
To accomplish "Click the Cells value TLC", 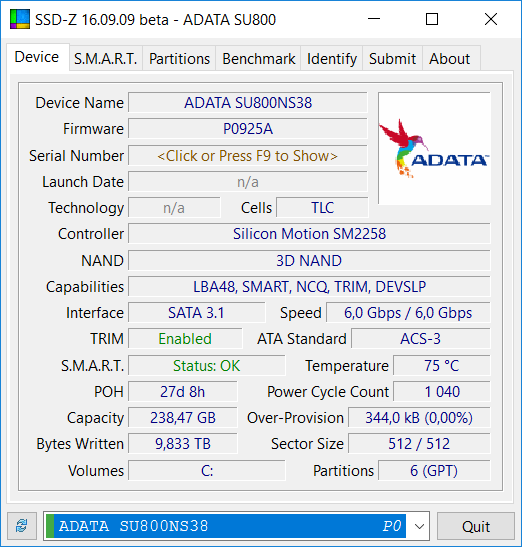I will click(322, 208).
